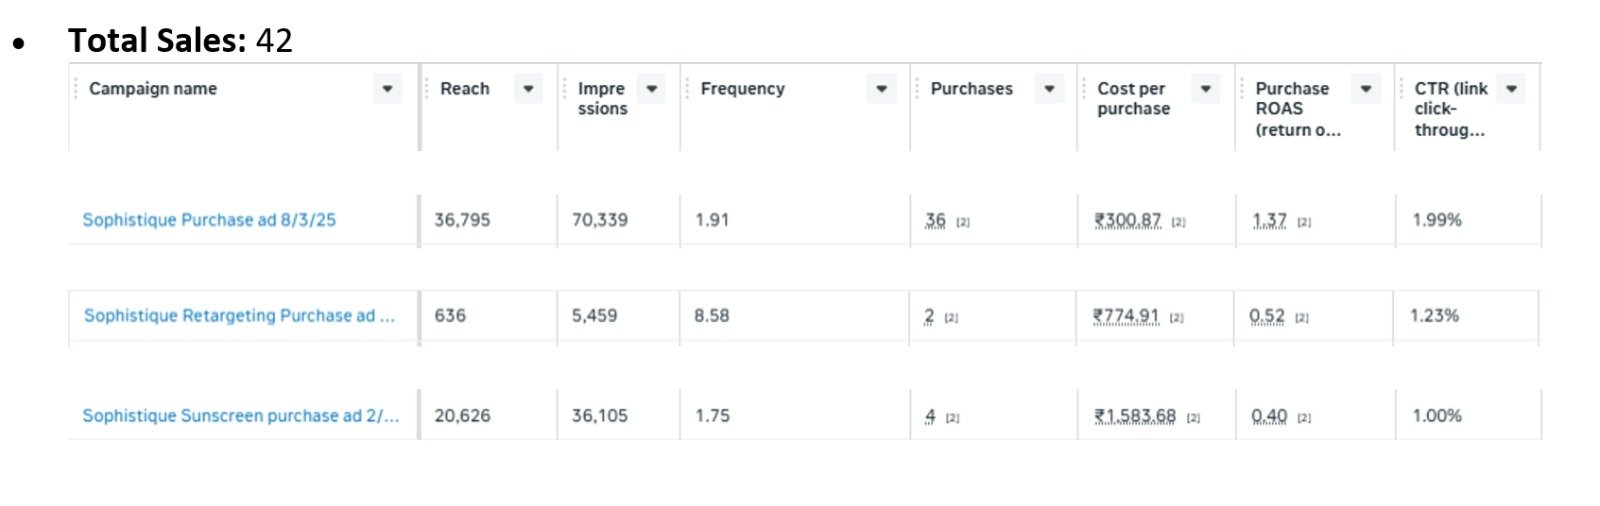Open the Frequency column dropdown arrow
Screen dimensions: 1600x506
pyautogui.click(x=881, y=89)
